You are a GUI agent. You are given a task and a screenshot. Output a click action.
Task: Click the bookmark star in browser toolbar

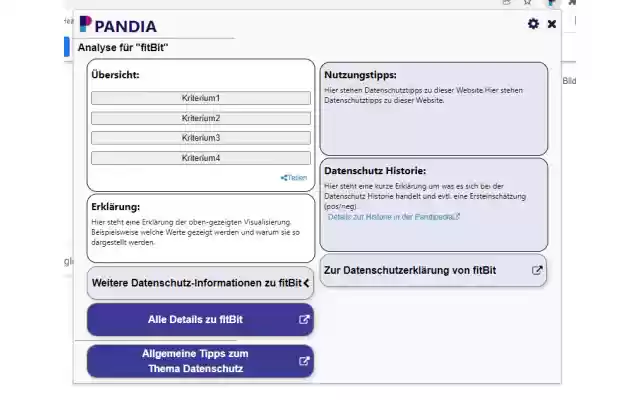point(527,2)
